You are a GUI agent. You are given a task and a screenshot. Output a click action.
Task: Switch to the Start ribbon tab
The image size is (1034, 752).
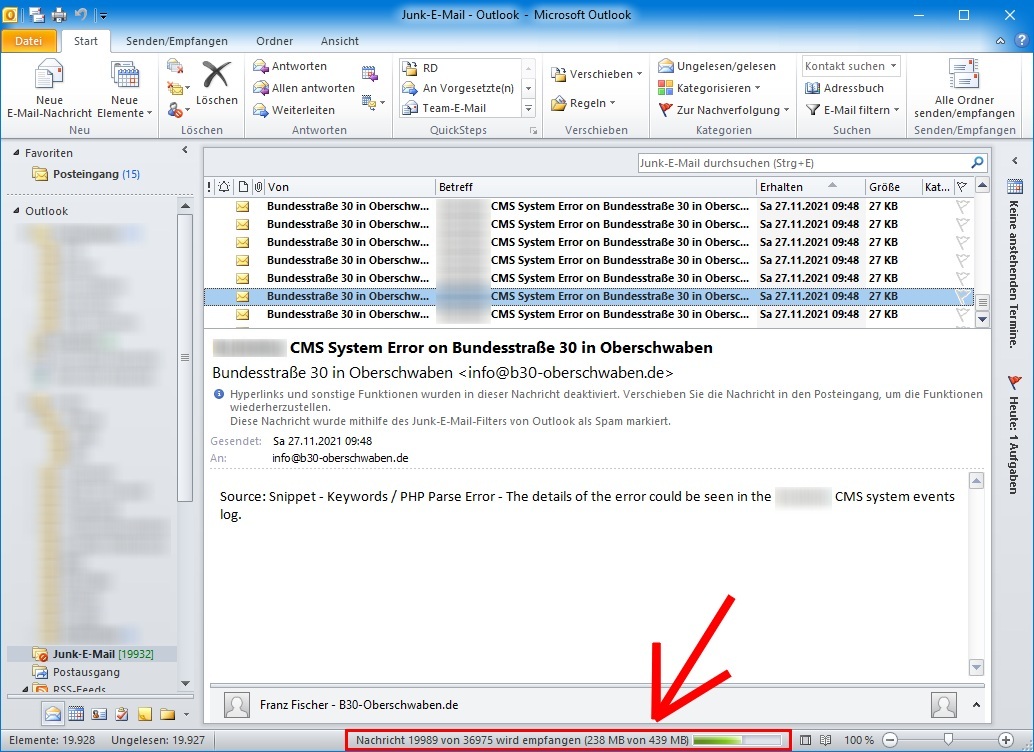click(86, 41)
